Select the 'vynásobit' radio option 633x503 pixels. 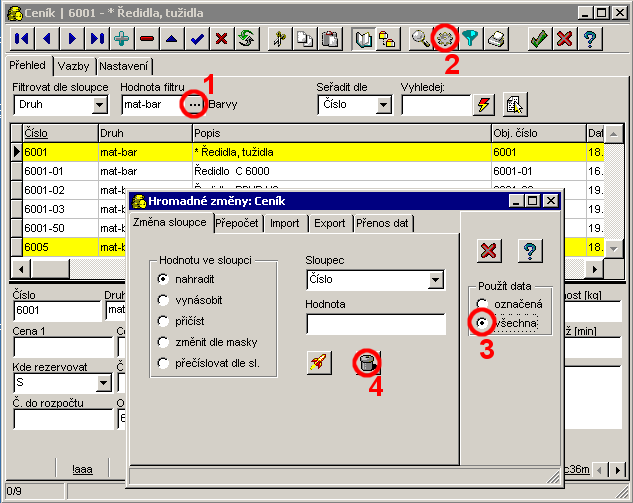[162, 300]
